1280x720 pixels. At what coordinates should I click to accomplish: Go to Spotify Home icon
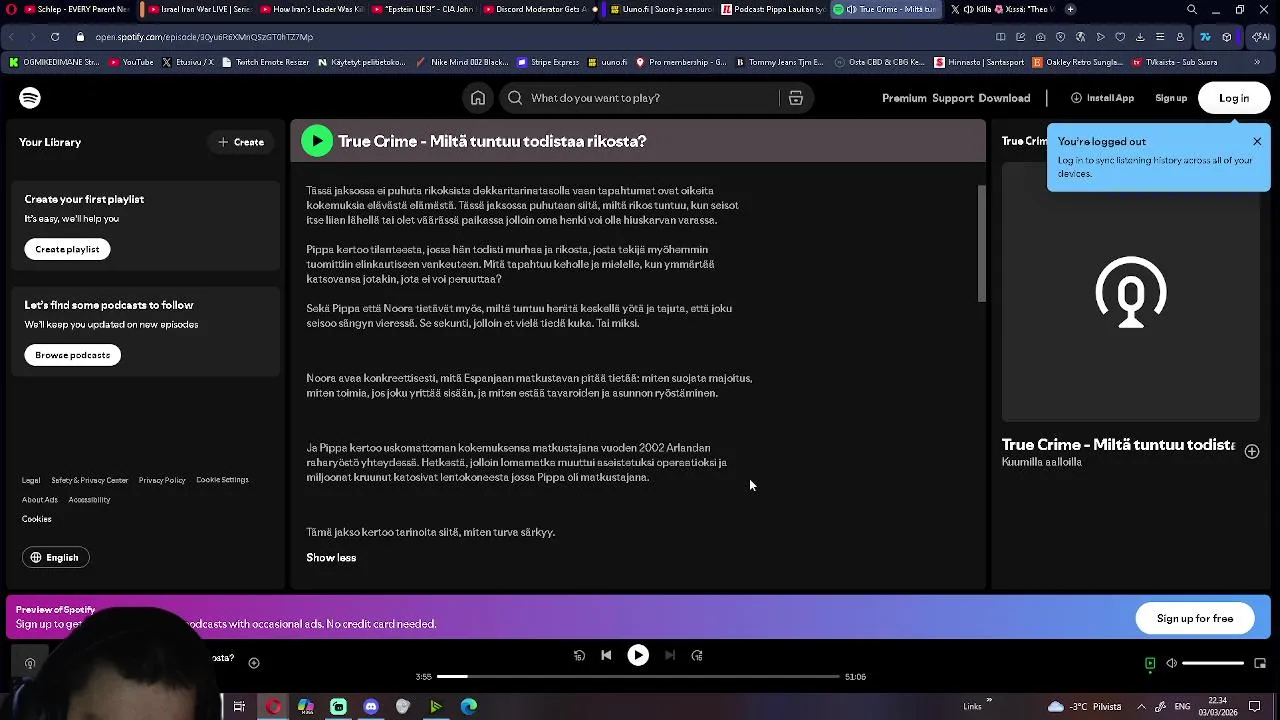(x=478, y=98)
